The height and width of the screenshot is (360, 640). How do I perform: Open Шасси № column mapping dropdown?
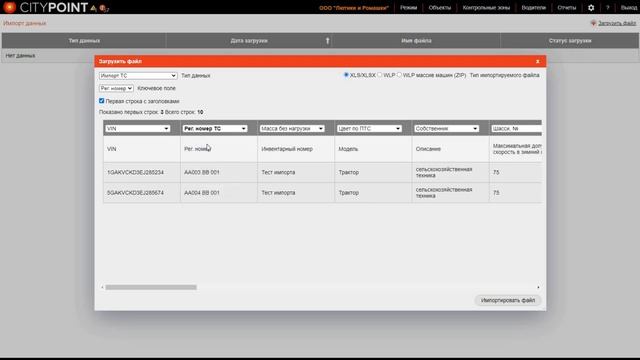(x=516, y=129)
